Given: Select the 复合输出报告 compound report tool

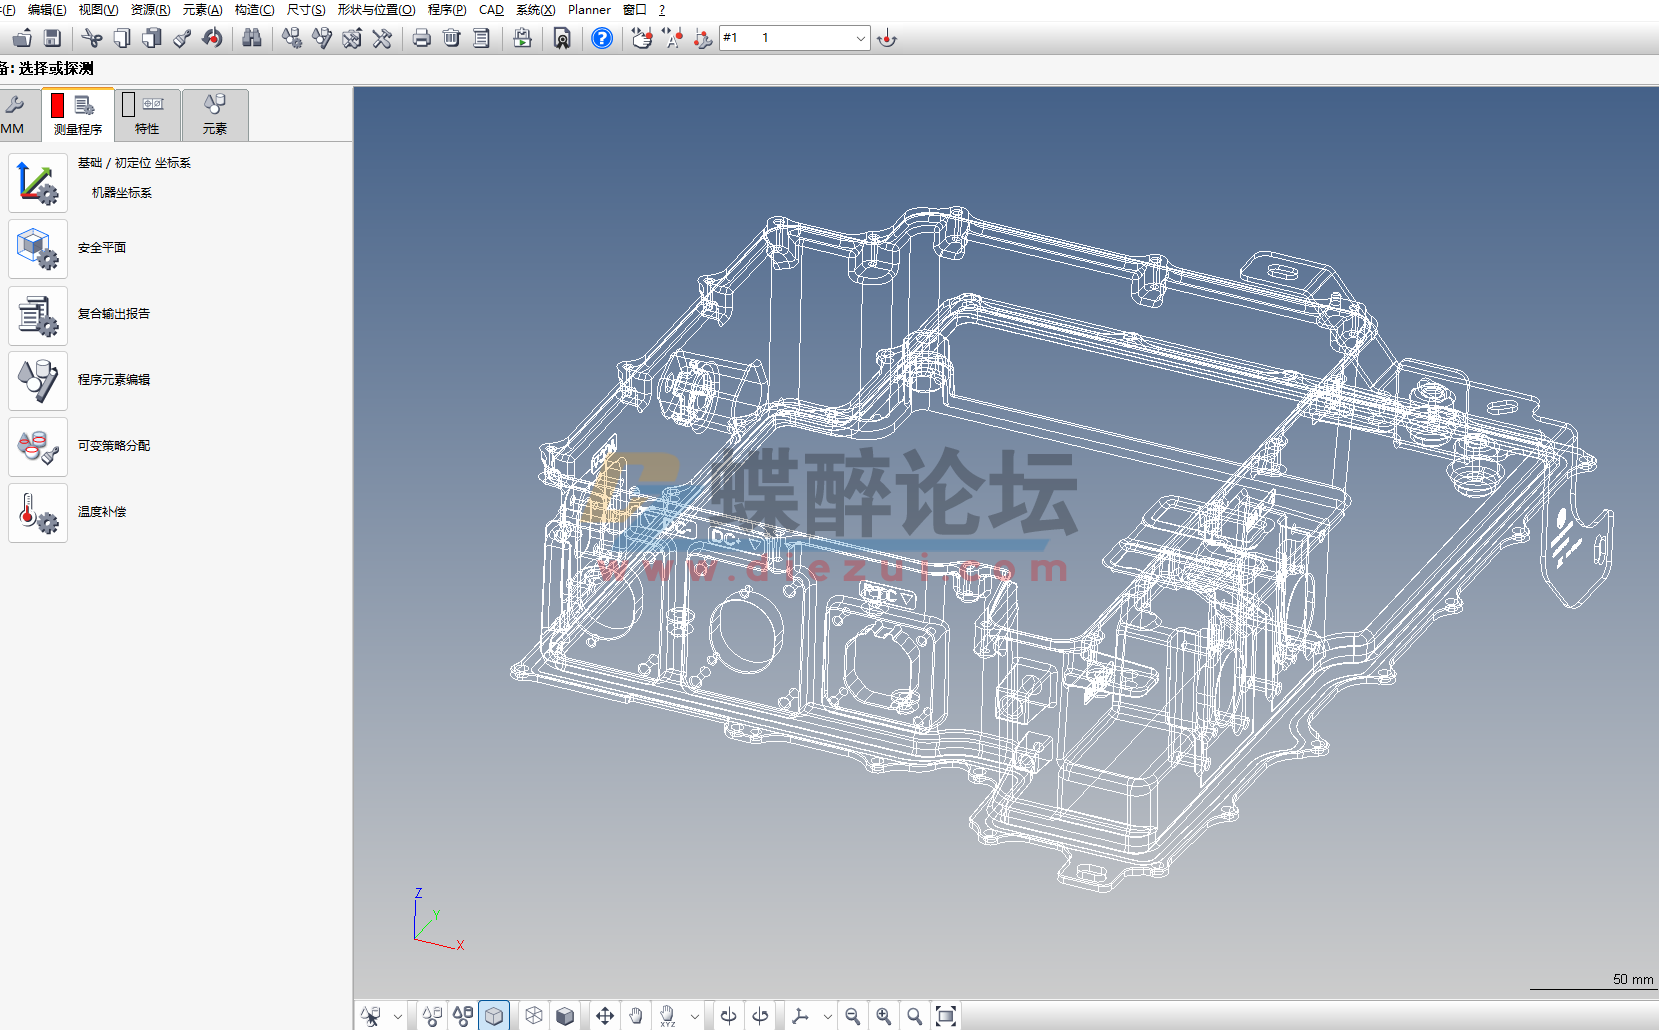Looking at the screenshot, I should click(37, 314).
